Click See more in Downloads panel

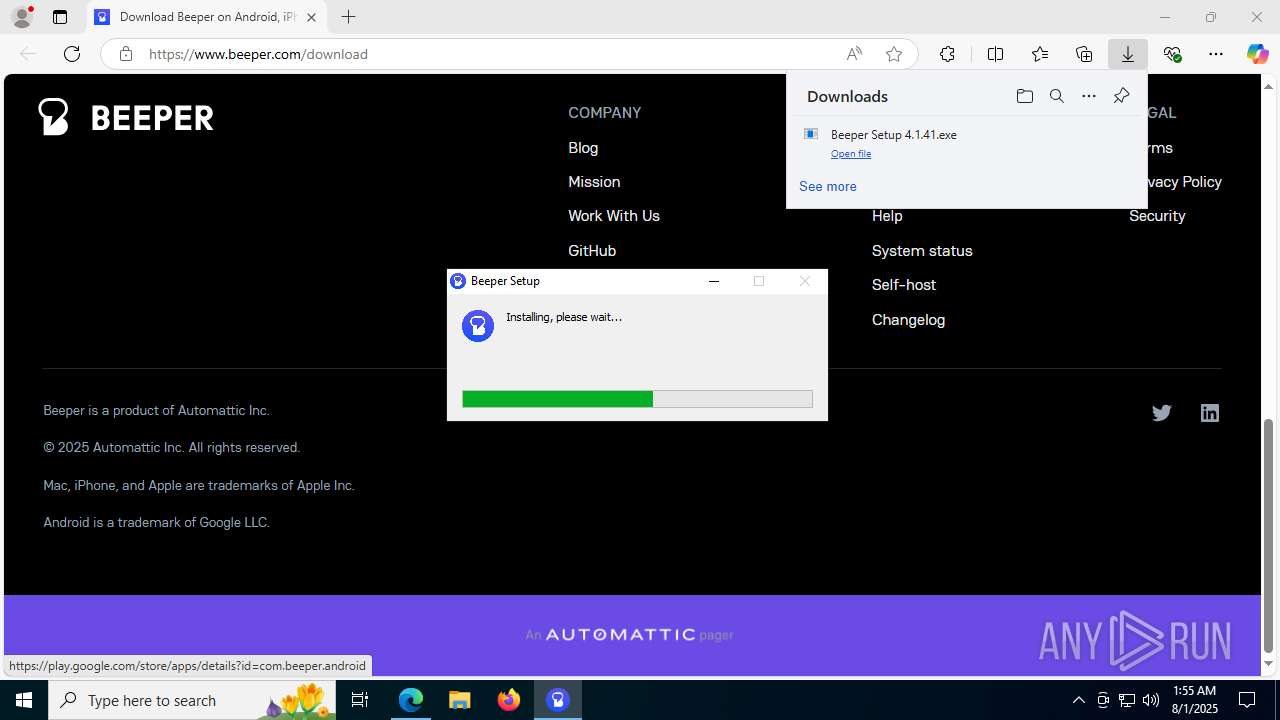point(828,186)
